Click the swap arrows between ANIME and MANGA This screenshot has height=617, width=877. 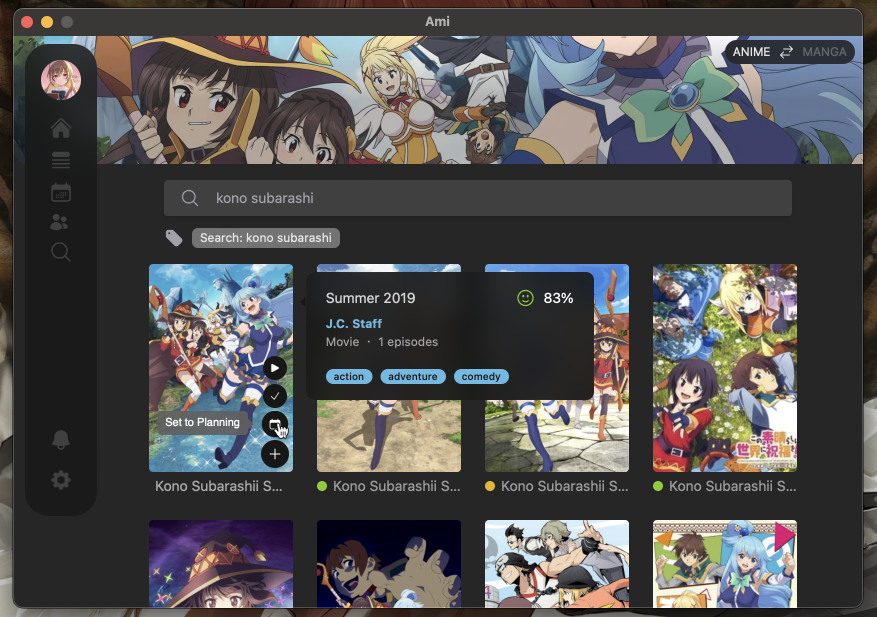pyautogui.click(x=786, y=52)
